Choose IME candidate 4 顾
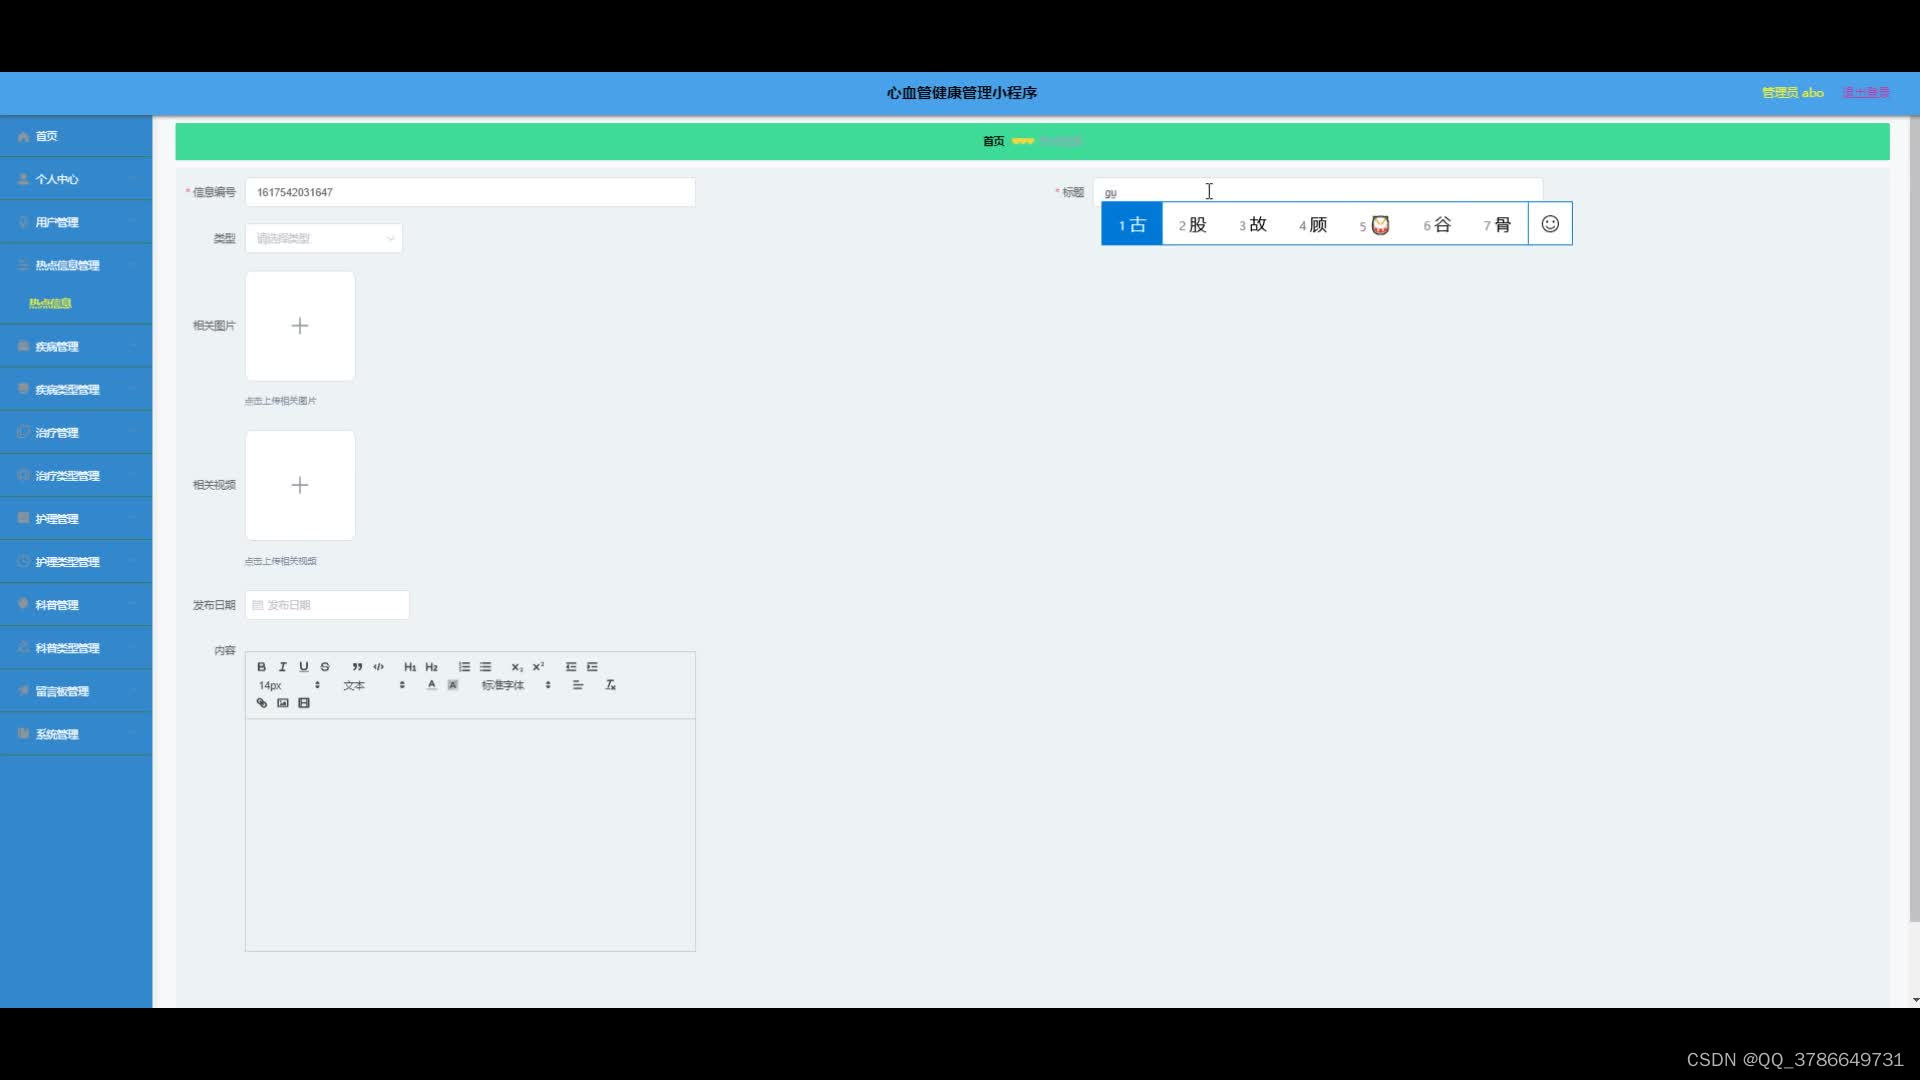This screenshot has height=1080, width=1920. click(x=1313, y=224)
